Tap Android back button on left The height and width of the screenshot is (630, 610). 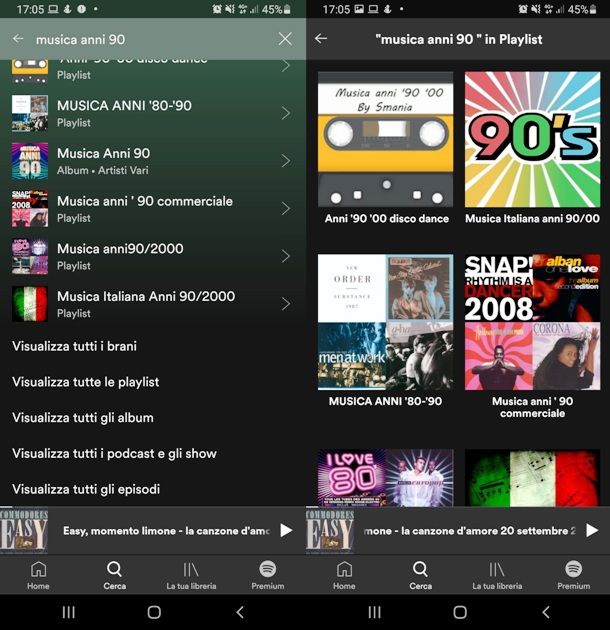pos(240,612)
